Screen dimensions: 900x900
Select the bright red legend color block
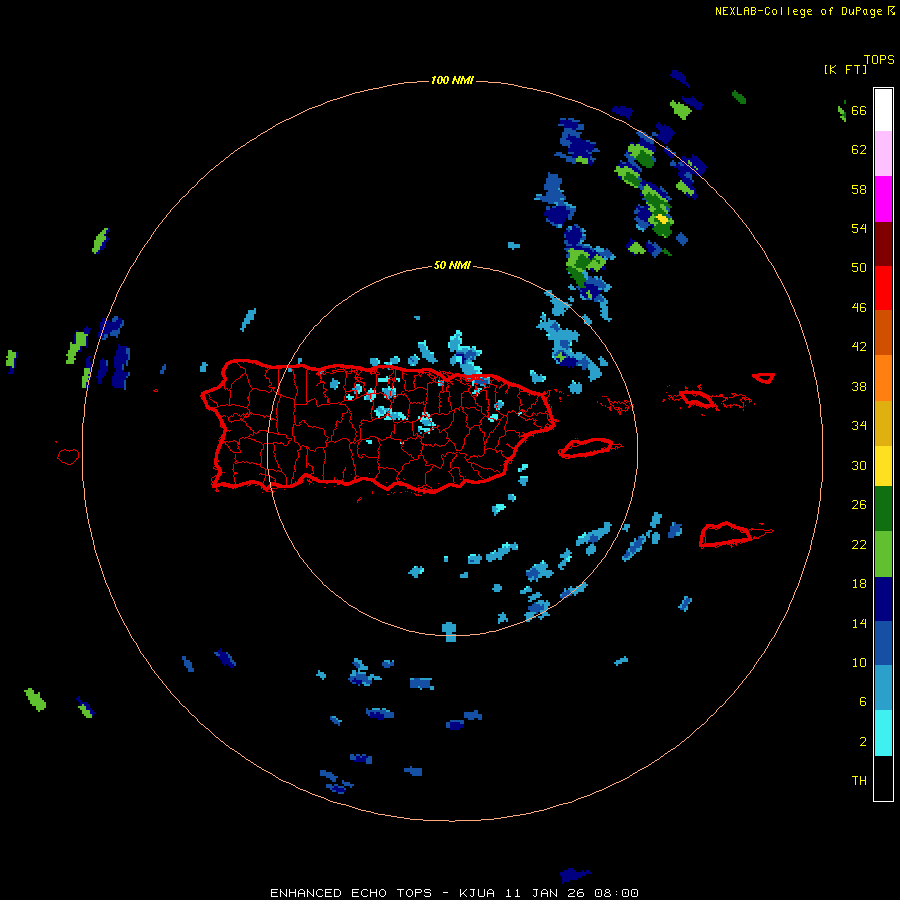(883, 288)
